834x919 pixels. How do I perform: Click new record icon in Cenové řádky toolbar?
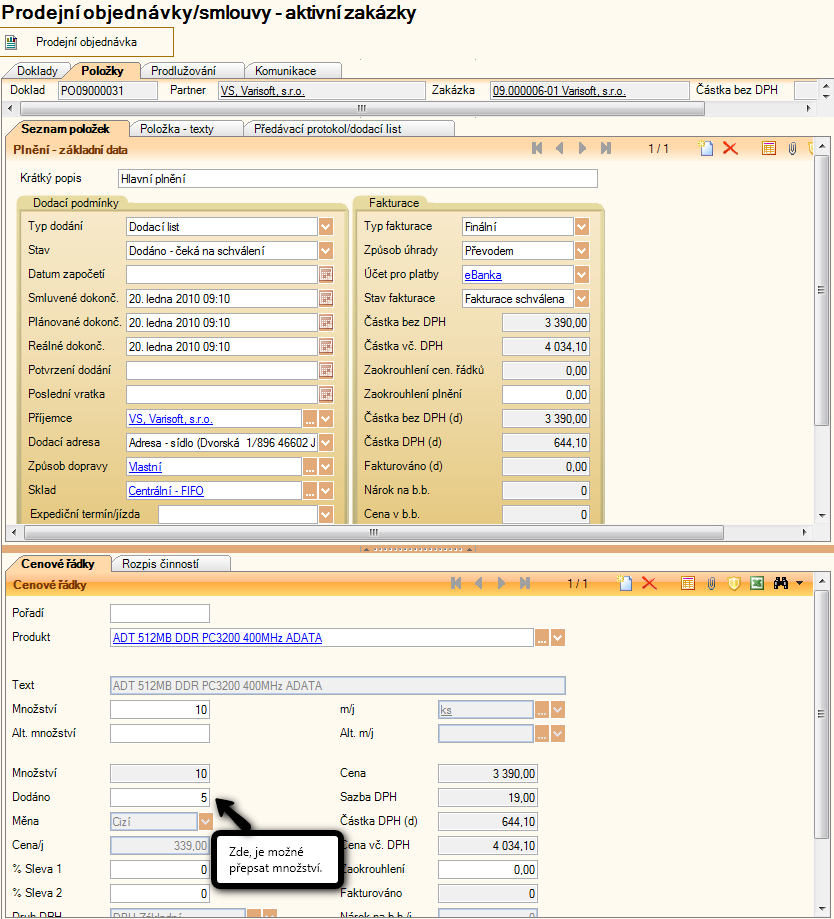tap(626, 583)
